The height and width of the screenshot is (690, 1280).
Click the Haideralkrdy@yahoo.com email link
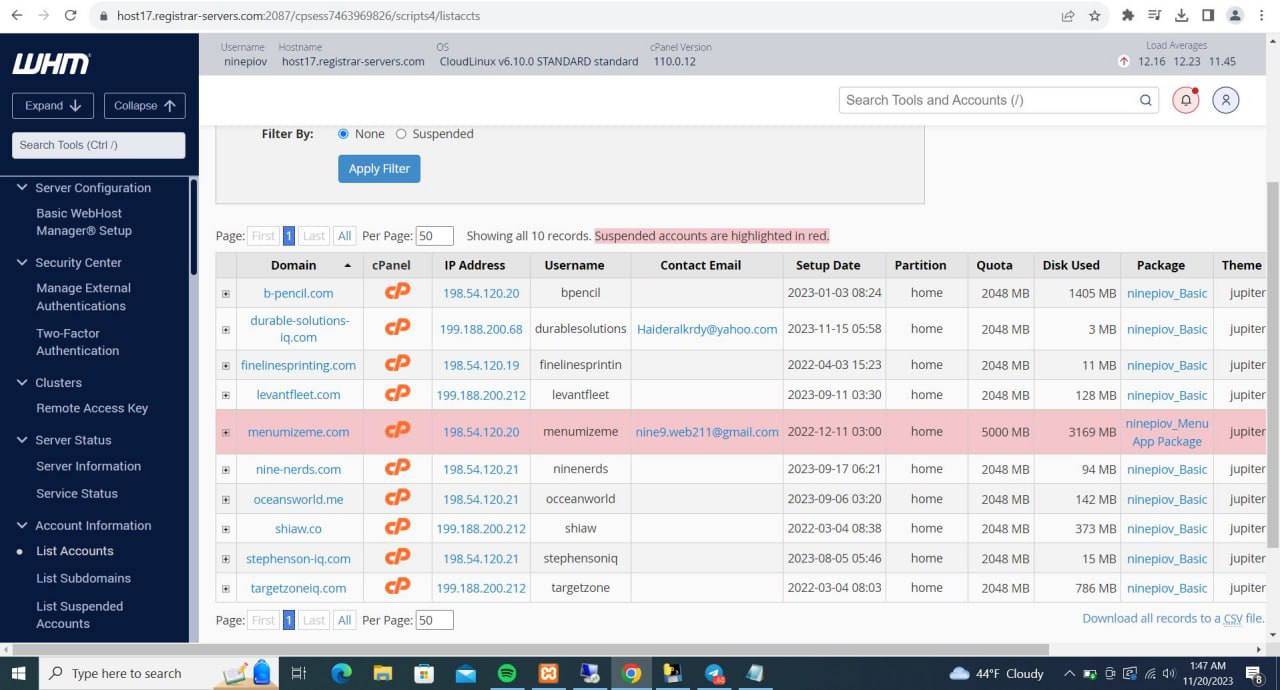click(x=707, y=329)
